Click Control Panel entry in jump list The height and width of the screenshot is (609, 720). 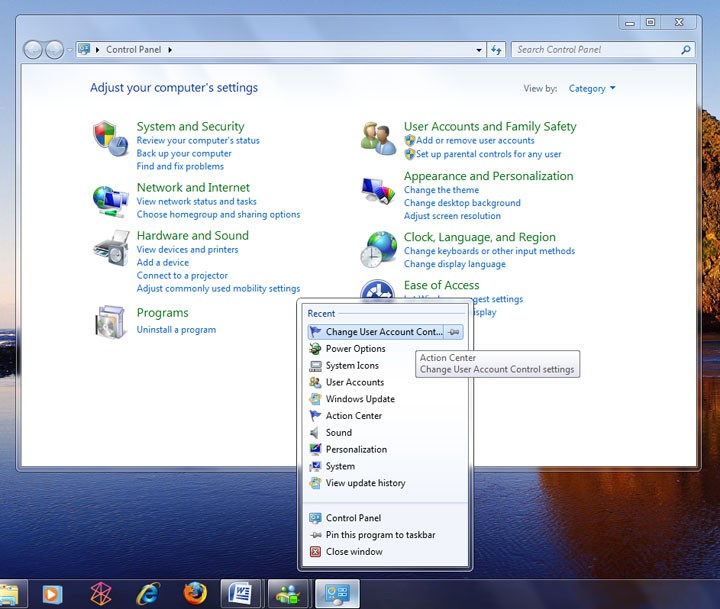pyautogui.click(x=385, y=518)
